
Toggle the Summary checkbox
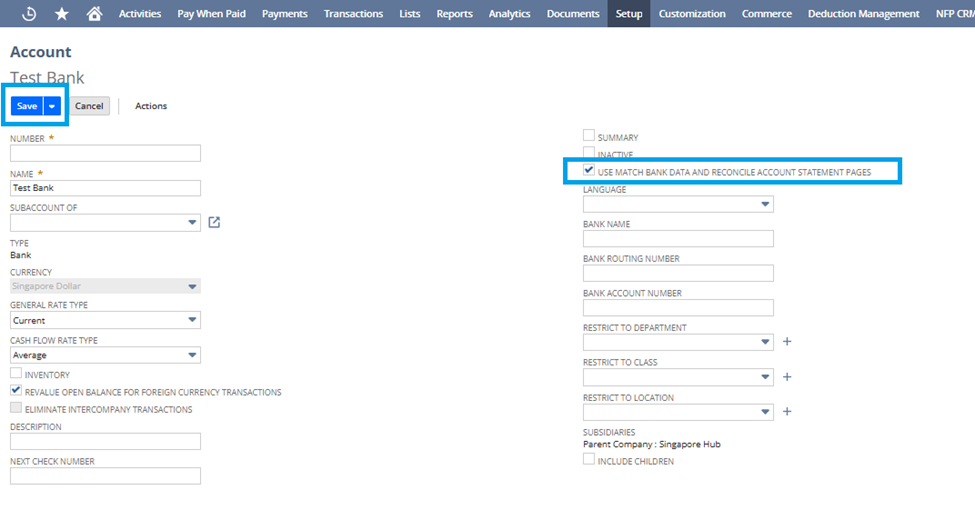tap(589, 135)
